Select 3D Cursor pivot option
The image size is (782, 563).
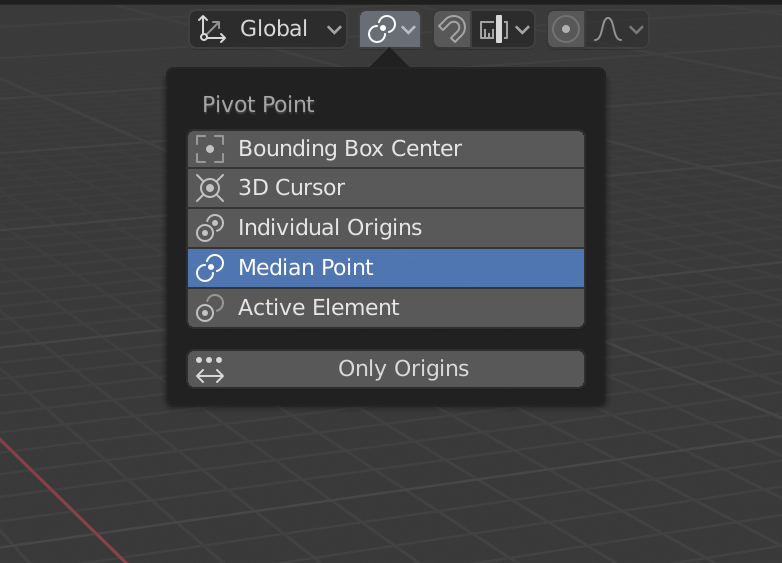click(386, 188)
